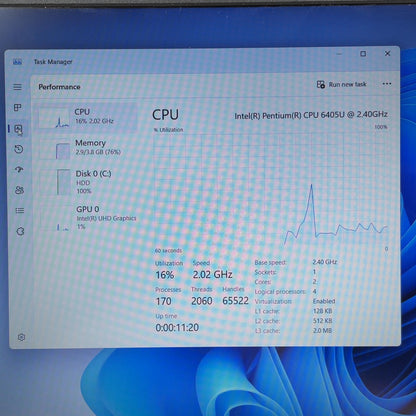Screen dimensions: 416x416
Task: Click the 2.02 GHz speed value
Action: 212,275
